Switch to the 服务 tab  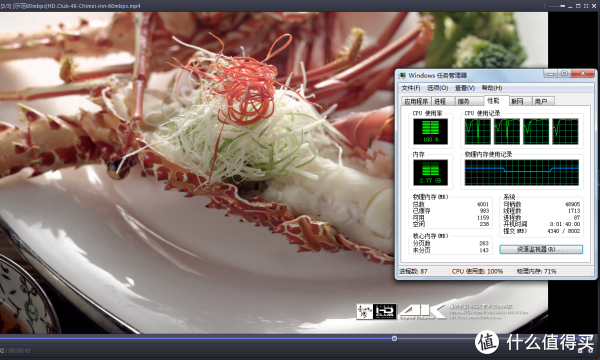click(x=469, y=101)
